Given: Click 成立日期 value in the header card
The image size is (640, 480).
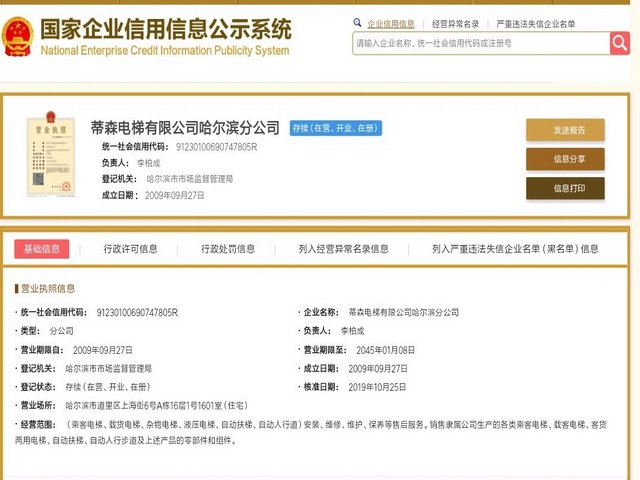Looking at the screenshot, I should click(174, 196).
